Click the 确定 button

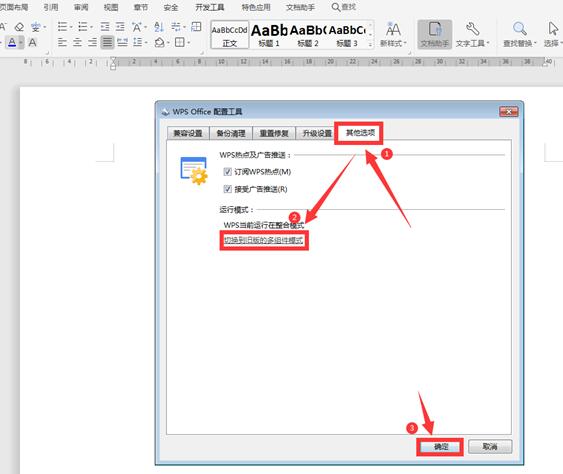[x=441, y=447]
